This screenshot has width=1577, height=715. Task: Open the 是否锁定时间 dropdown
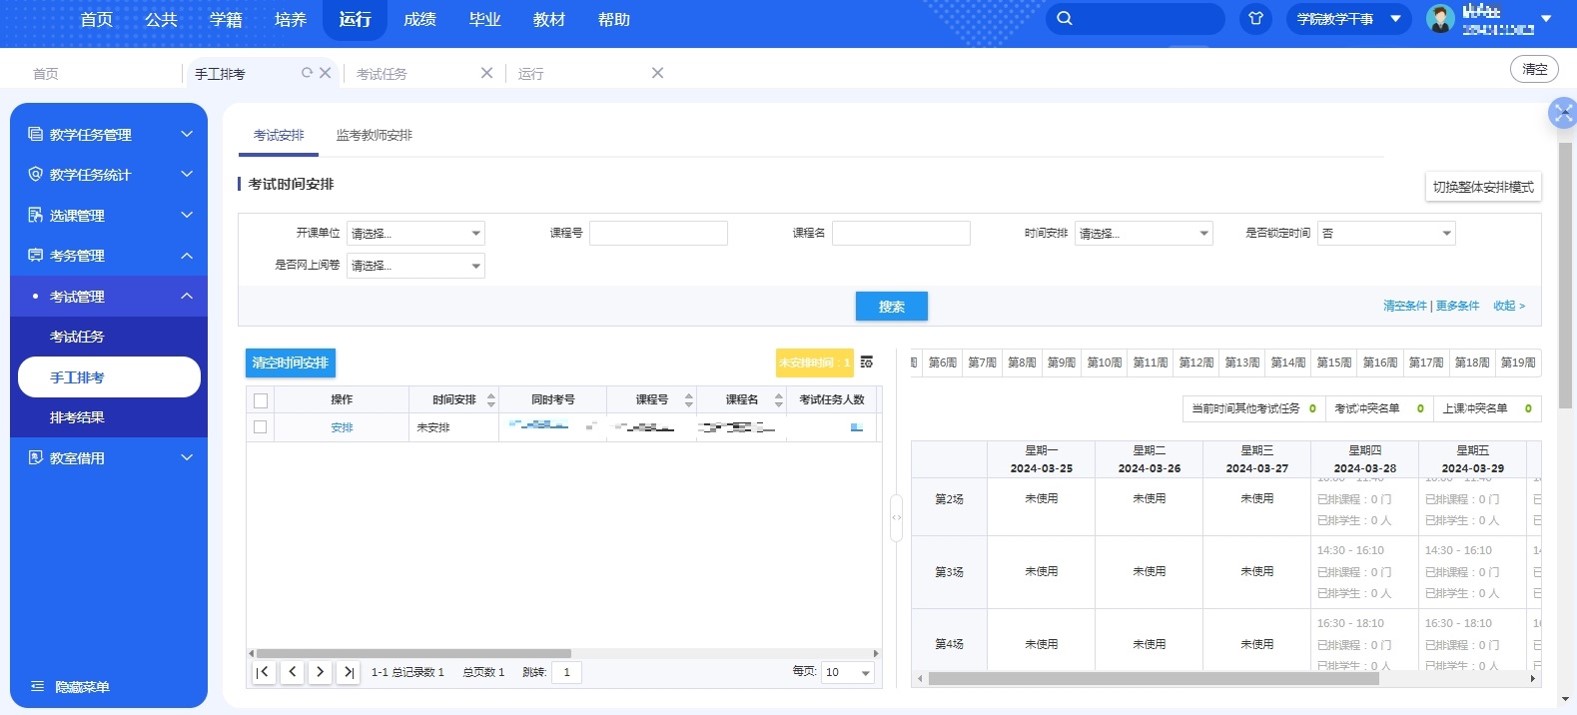point(1386,233)
